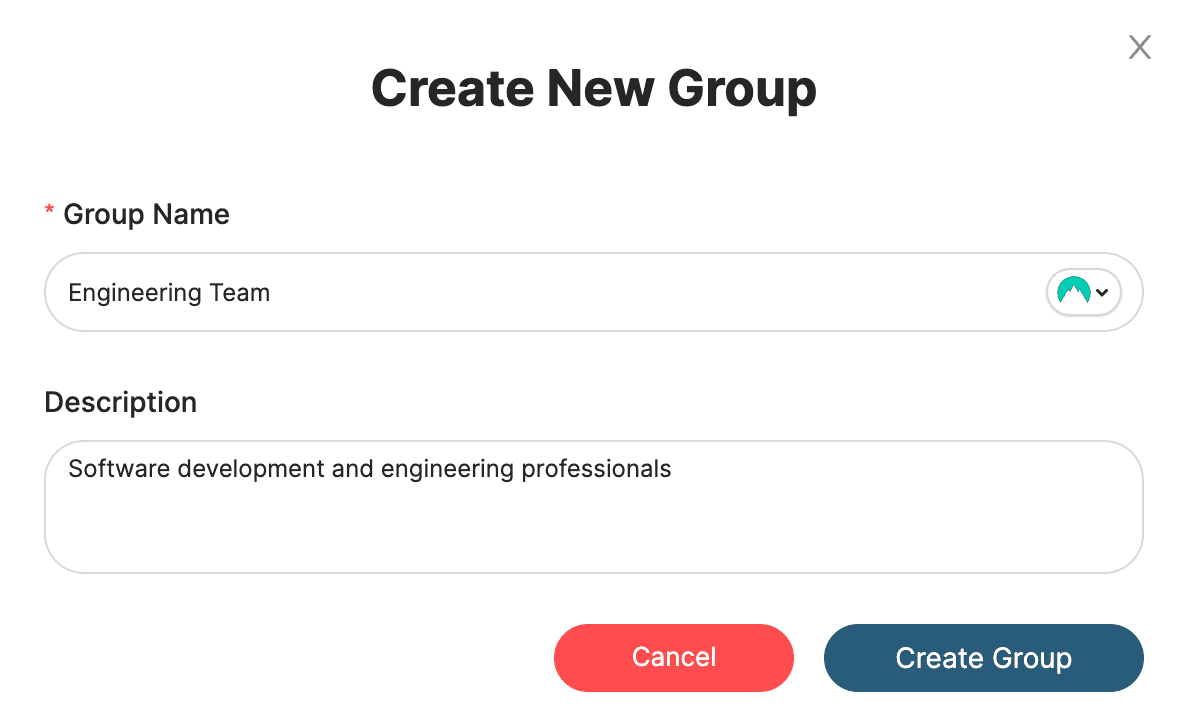Viewport: 1188px width, 714px height.
Task: Cancel the group creation
Action: click(673, 657)
